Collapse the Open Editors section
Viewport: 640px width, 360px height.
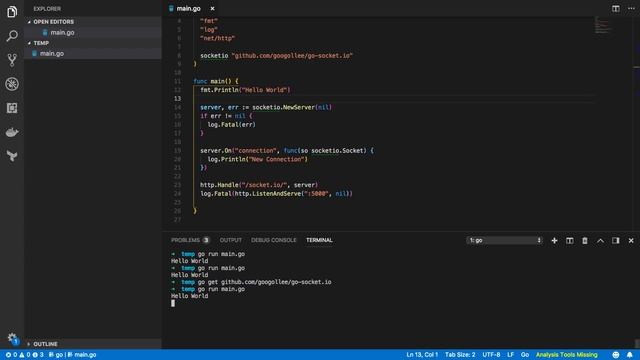pos(93,22)
